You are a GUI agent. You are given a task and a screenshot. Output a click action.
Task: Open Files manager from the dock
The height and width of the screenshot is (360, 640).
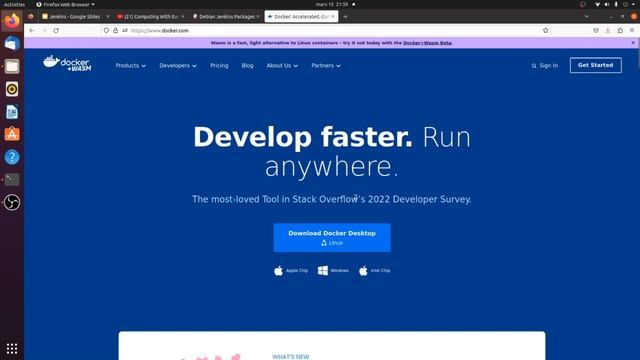12,66
